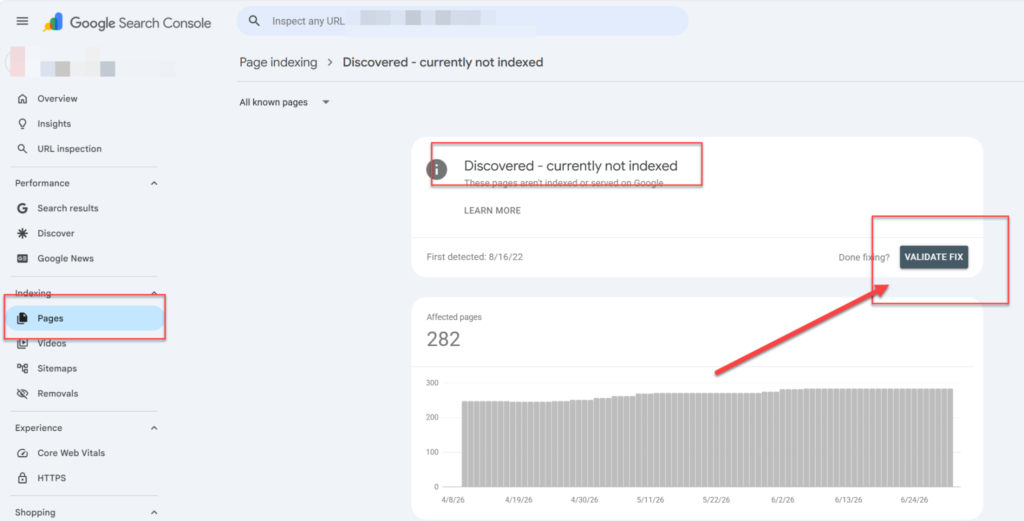Click the URL inspection magnifier icon
The image size is (1024, 521).
pyautogui.click(x=22, y=149)
